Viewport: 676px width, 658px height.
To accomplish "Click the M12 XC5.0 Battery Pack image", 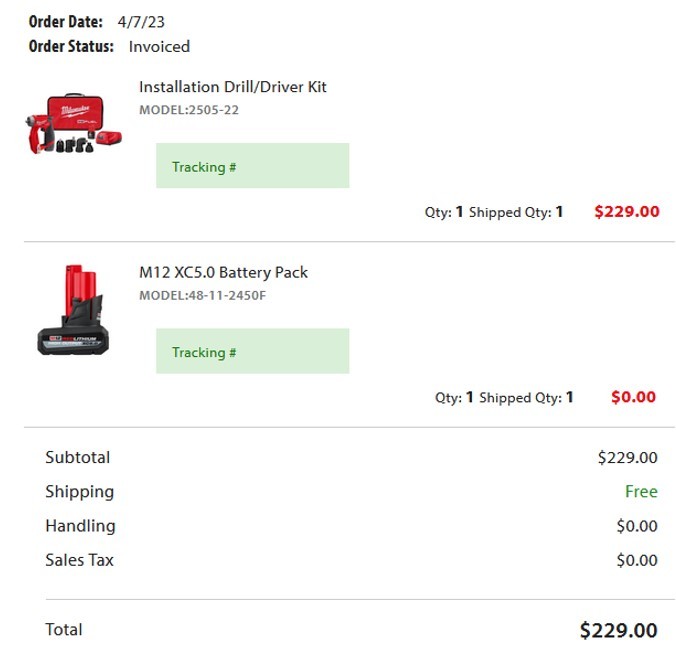I will click(x=73, y=310).
